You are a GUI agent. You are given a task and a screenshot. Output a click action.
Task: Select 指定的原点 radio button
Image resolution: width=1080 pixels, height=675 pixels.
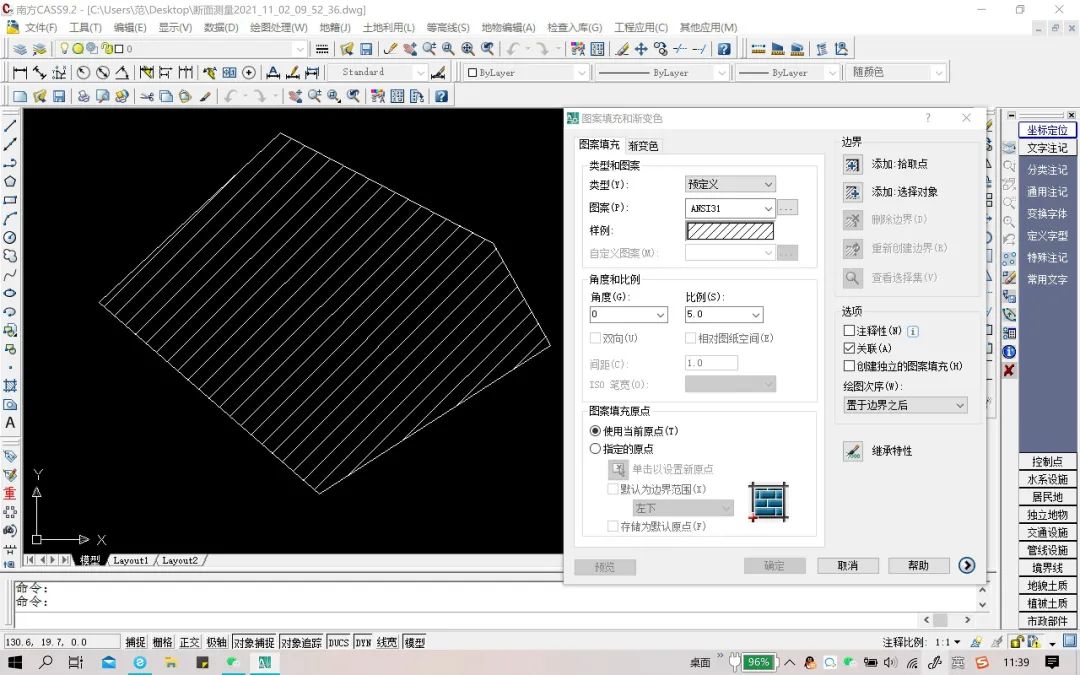(x=595, y=448)
